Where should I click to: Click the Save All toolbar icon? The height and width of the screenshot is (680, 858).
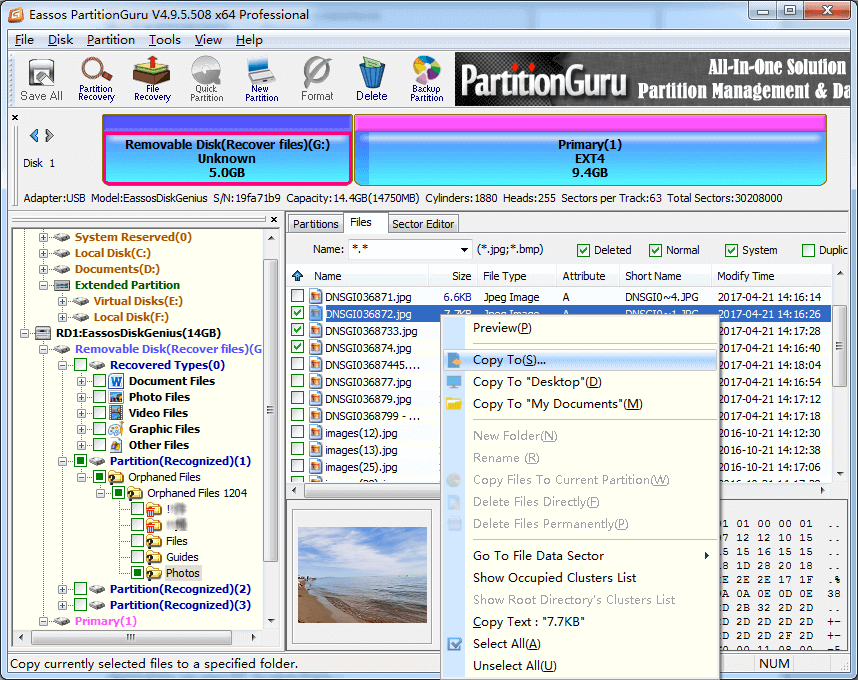[42, 80]
